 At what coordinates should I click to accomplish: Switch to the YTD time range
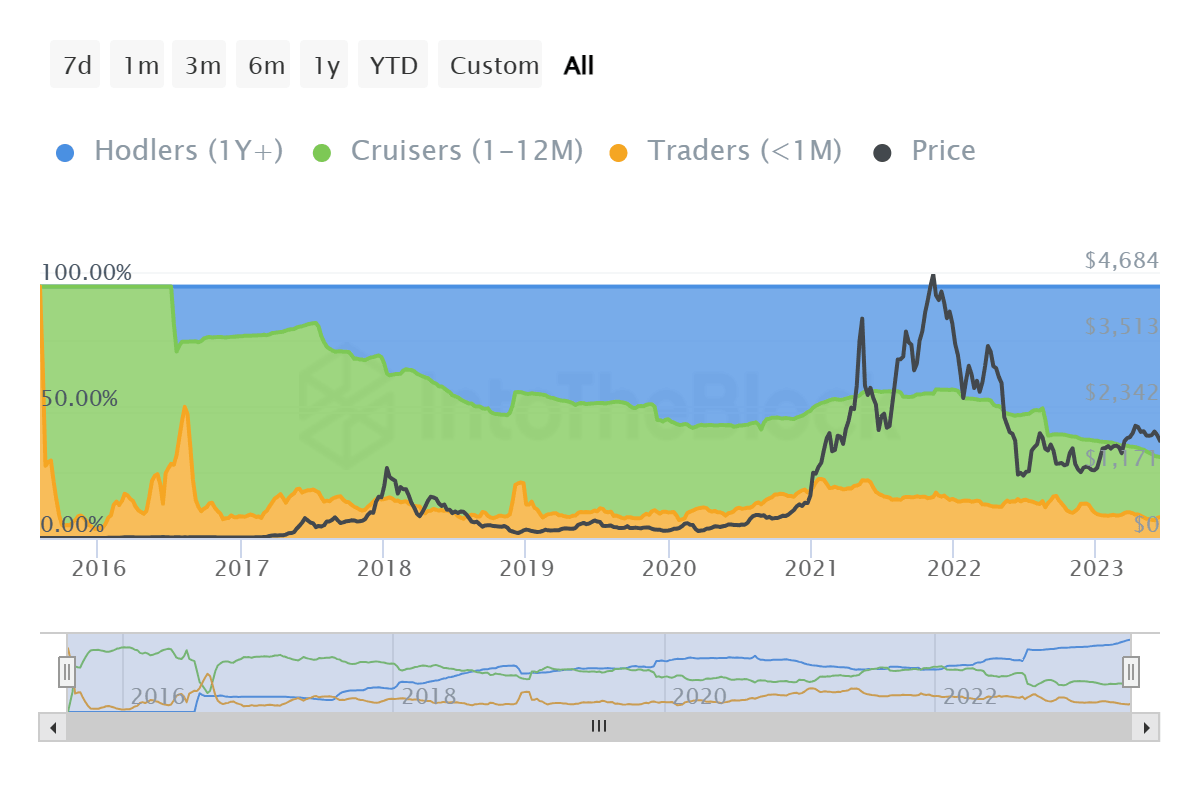[x=393, y=64]
